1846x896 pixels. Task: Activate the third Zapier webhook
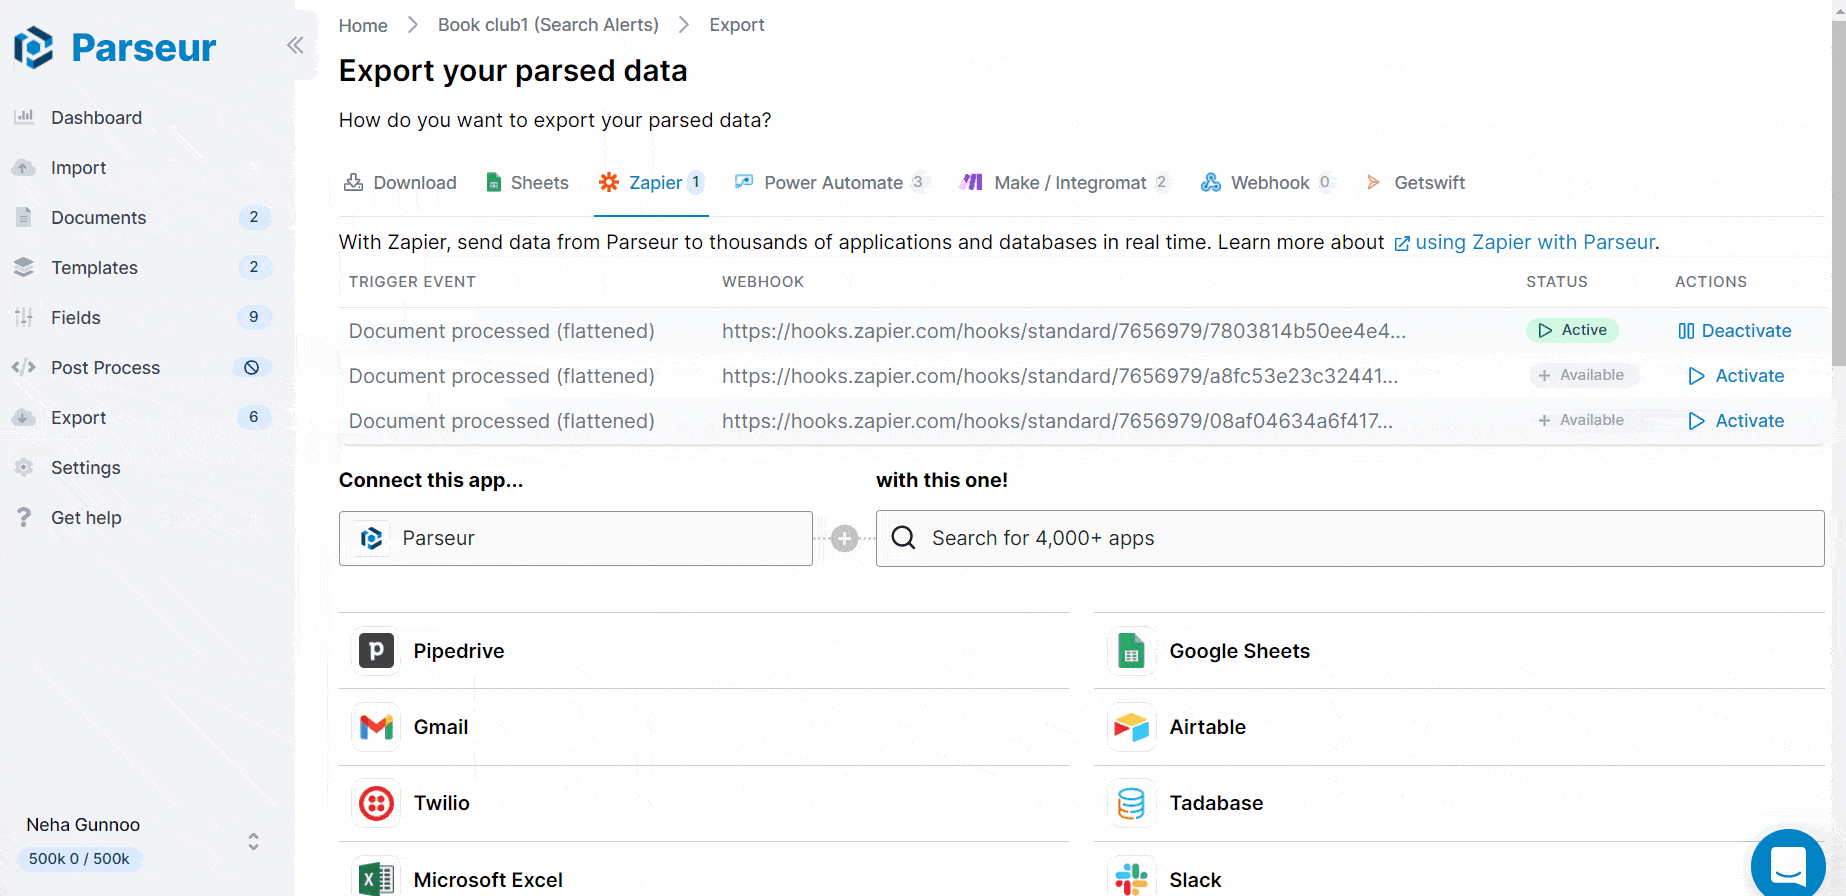[1737, 421]
